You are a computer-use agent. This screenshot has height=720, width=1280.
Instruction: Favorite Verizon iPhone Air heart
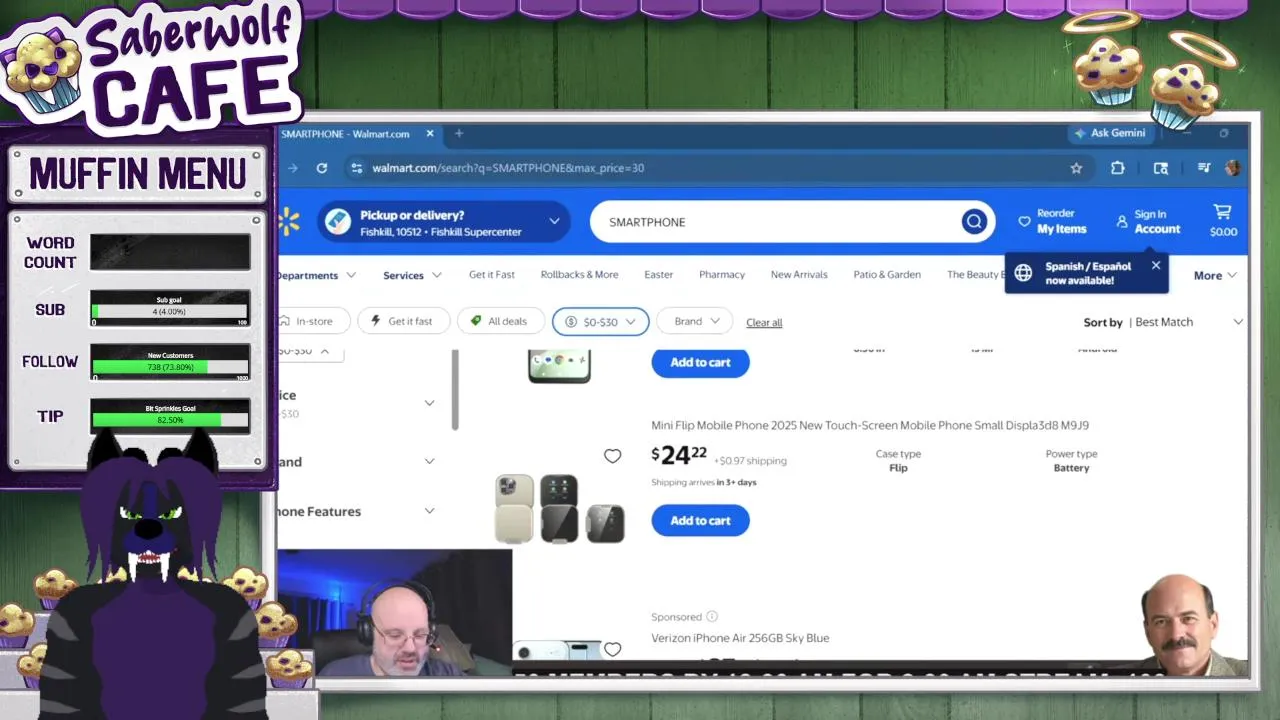(612, 649)
